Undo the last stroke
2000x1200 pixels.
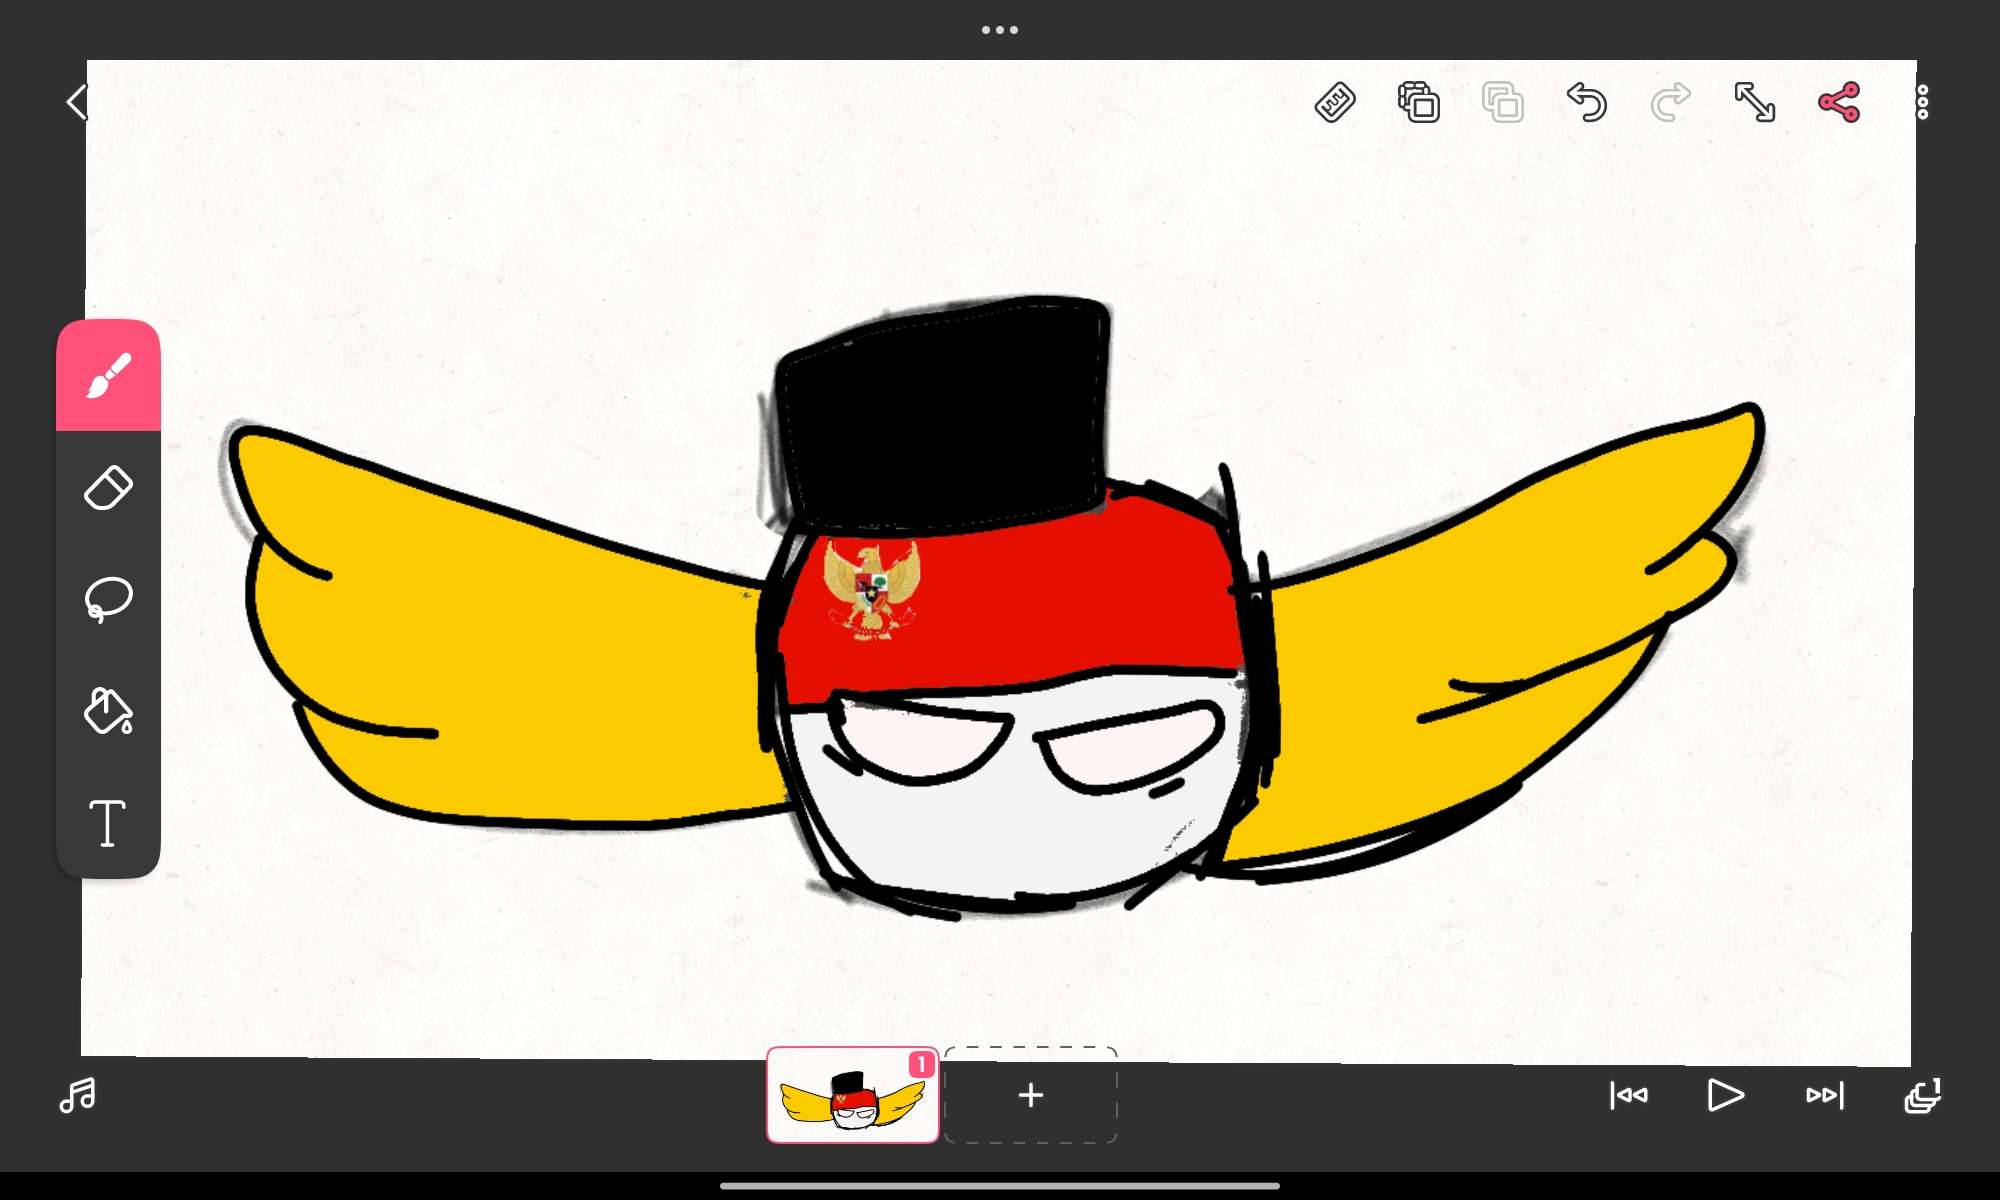coord(1587,102)
